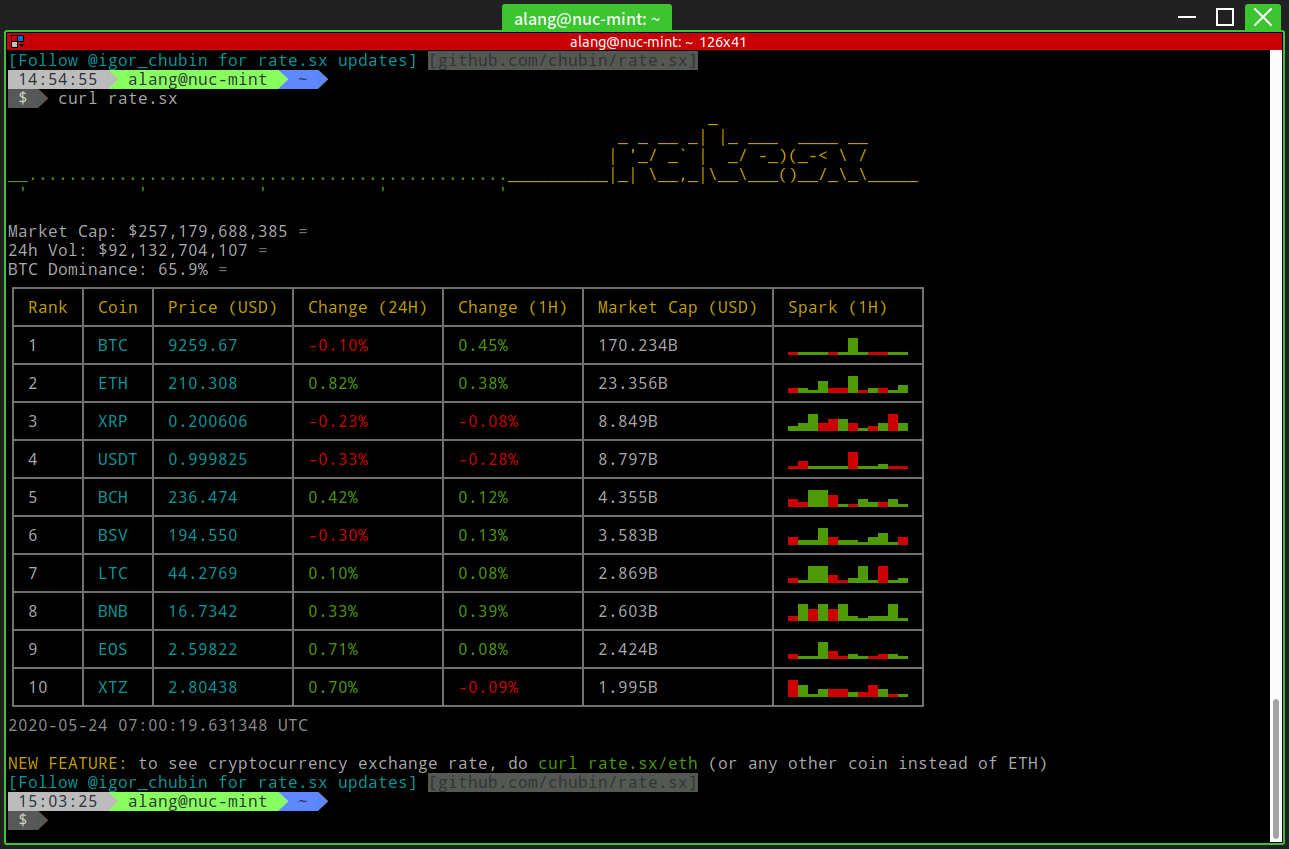Click the 24h Vol $92,132,704,107 line
Viewport: 1289px width, 849px height.
[x=138, y=250]
